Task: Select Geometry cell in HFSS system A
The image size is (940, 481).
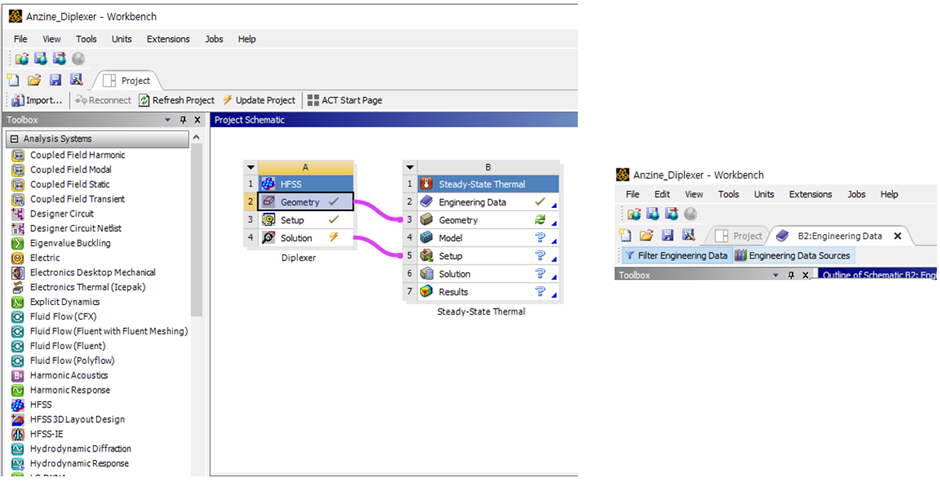Action: [306, 202]
